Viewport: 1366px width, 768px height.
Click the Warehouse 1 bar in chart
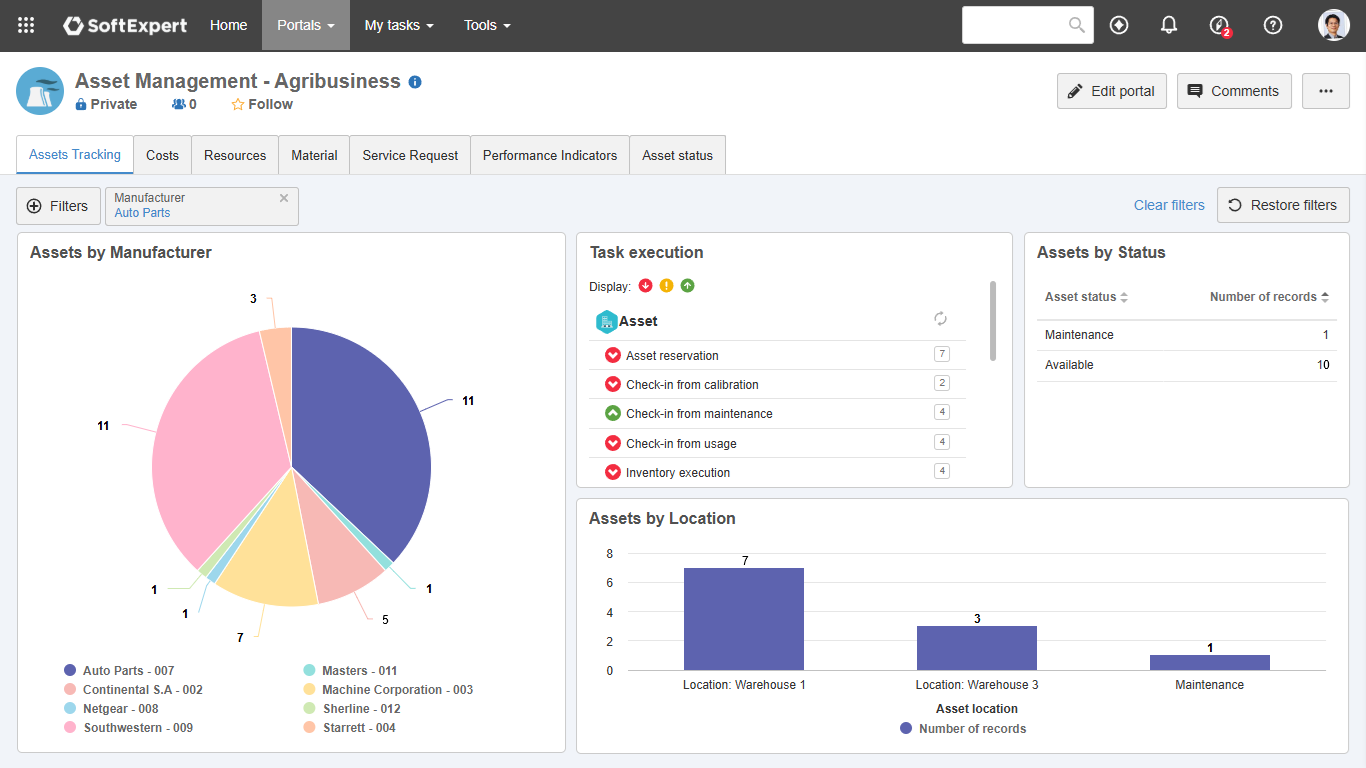(744, 619)
